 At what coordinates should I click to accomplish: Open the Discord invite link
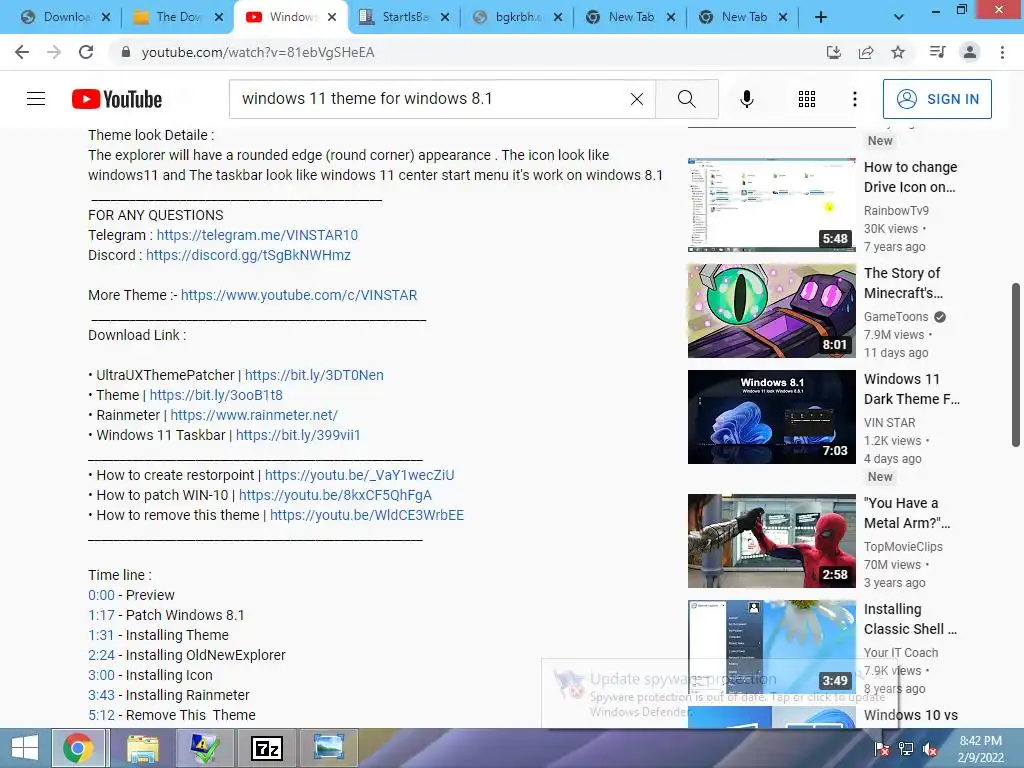click(x=248, y=255)
